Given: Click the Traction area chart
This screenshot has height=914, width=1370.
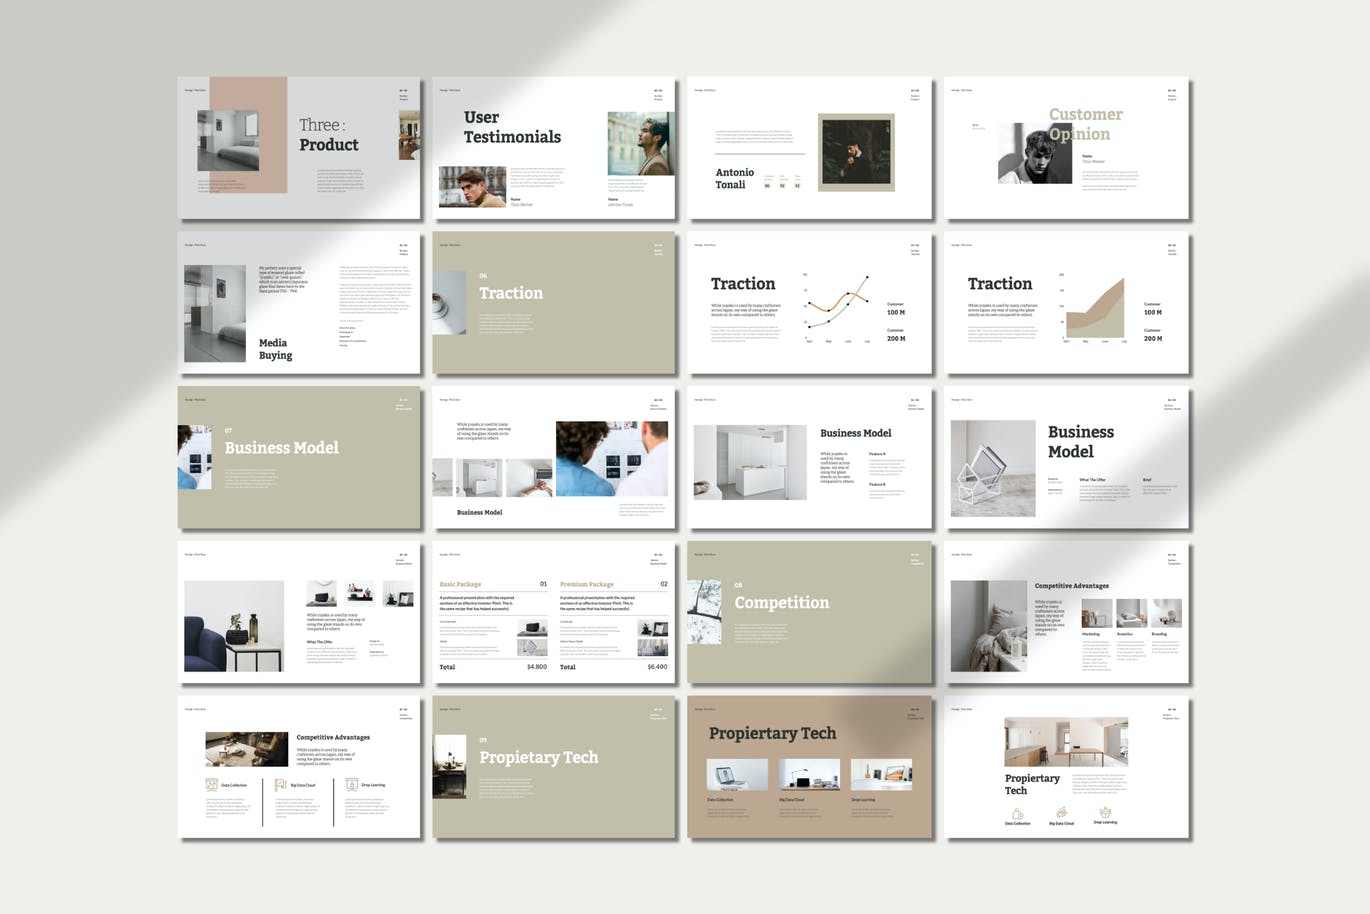Looking at the screenshot, I should click(x=1095, y=310).
